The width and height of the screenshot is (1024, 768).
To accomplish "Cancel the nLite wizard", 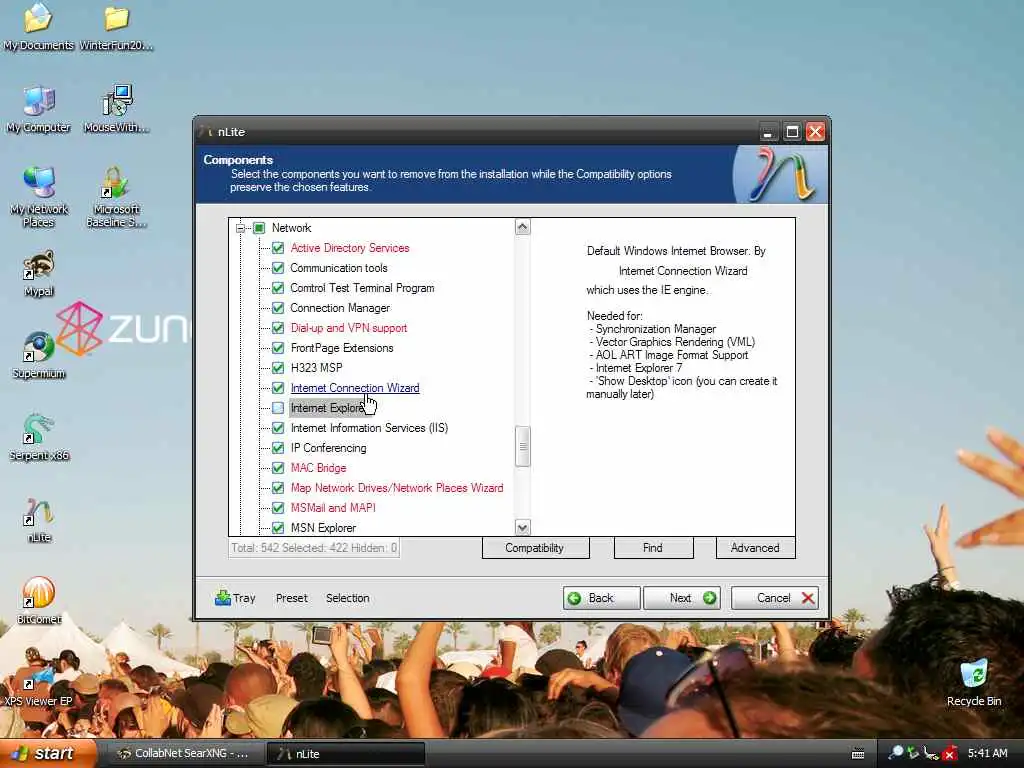I will tap(775, 598).
